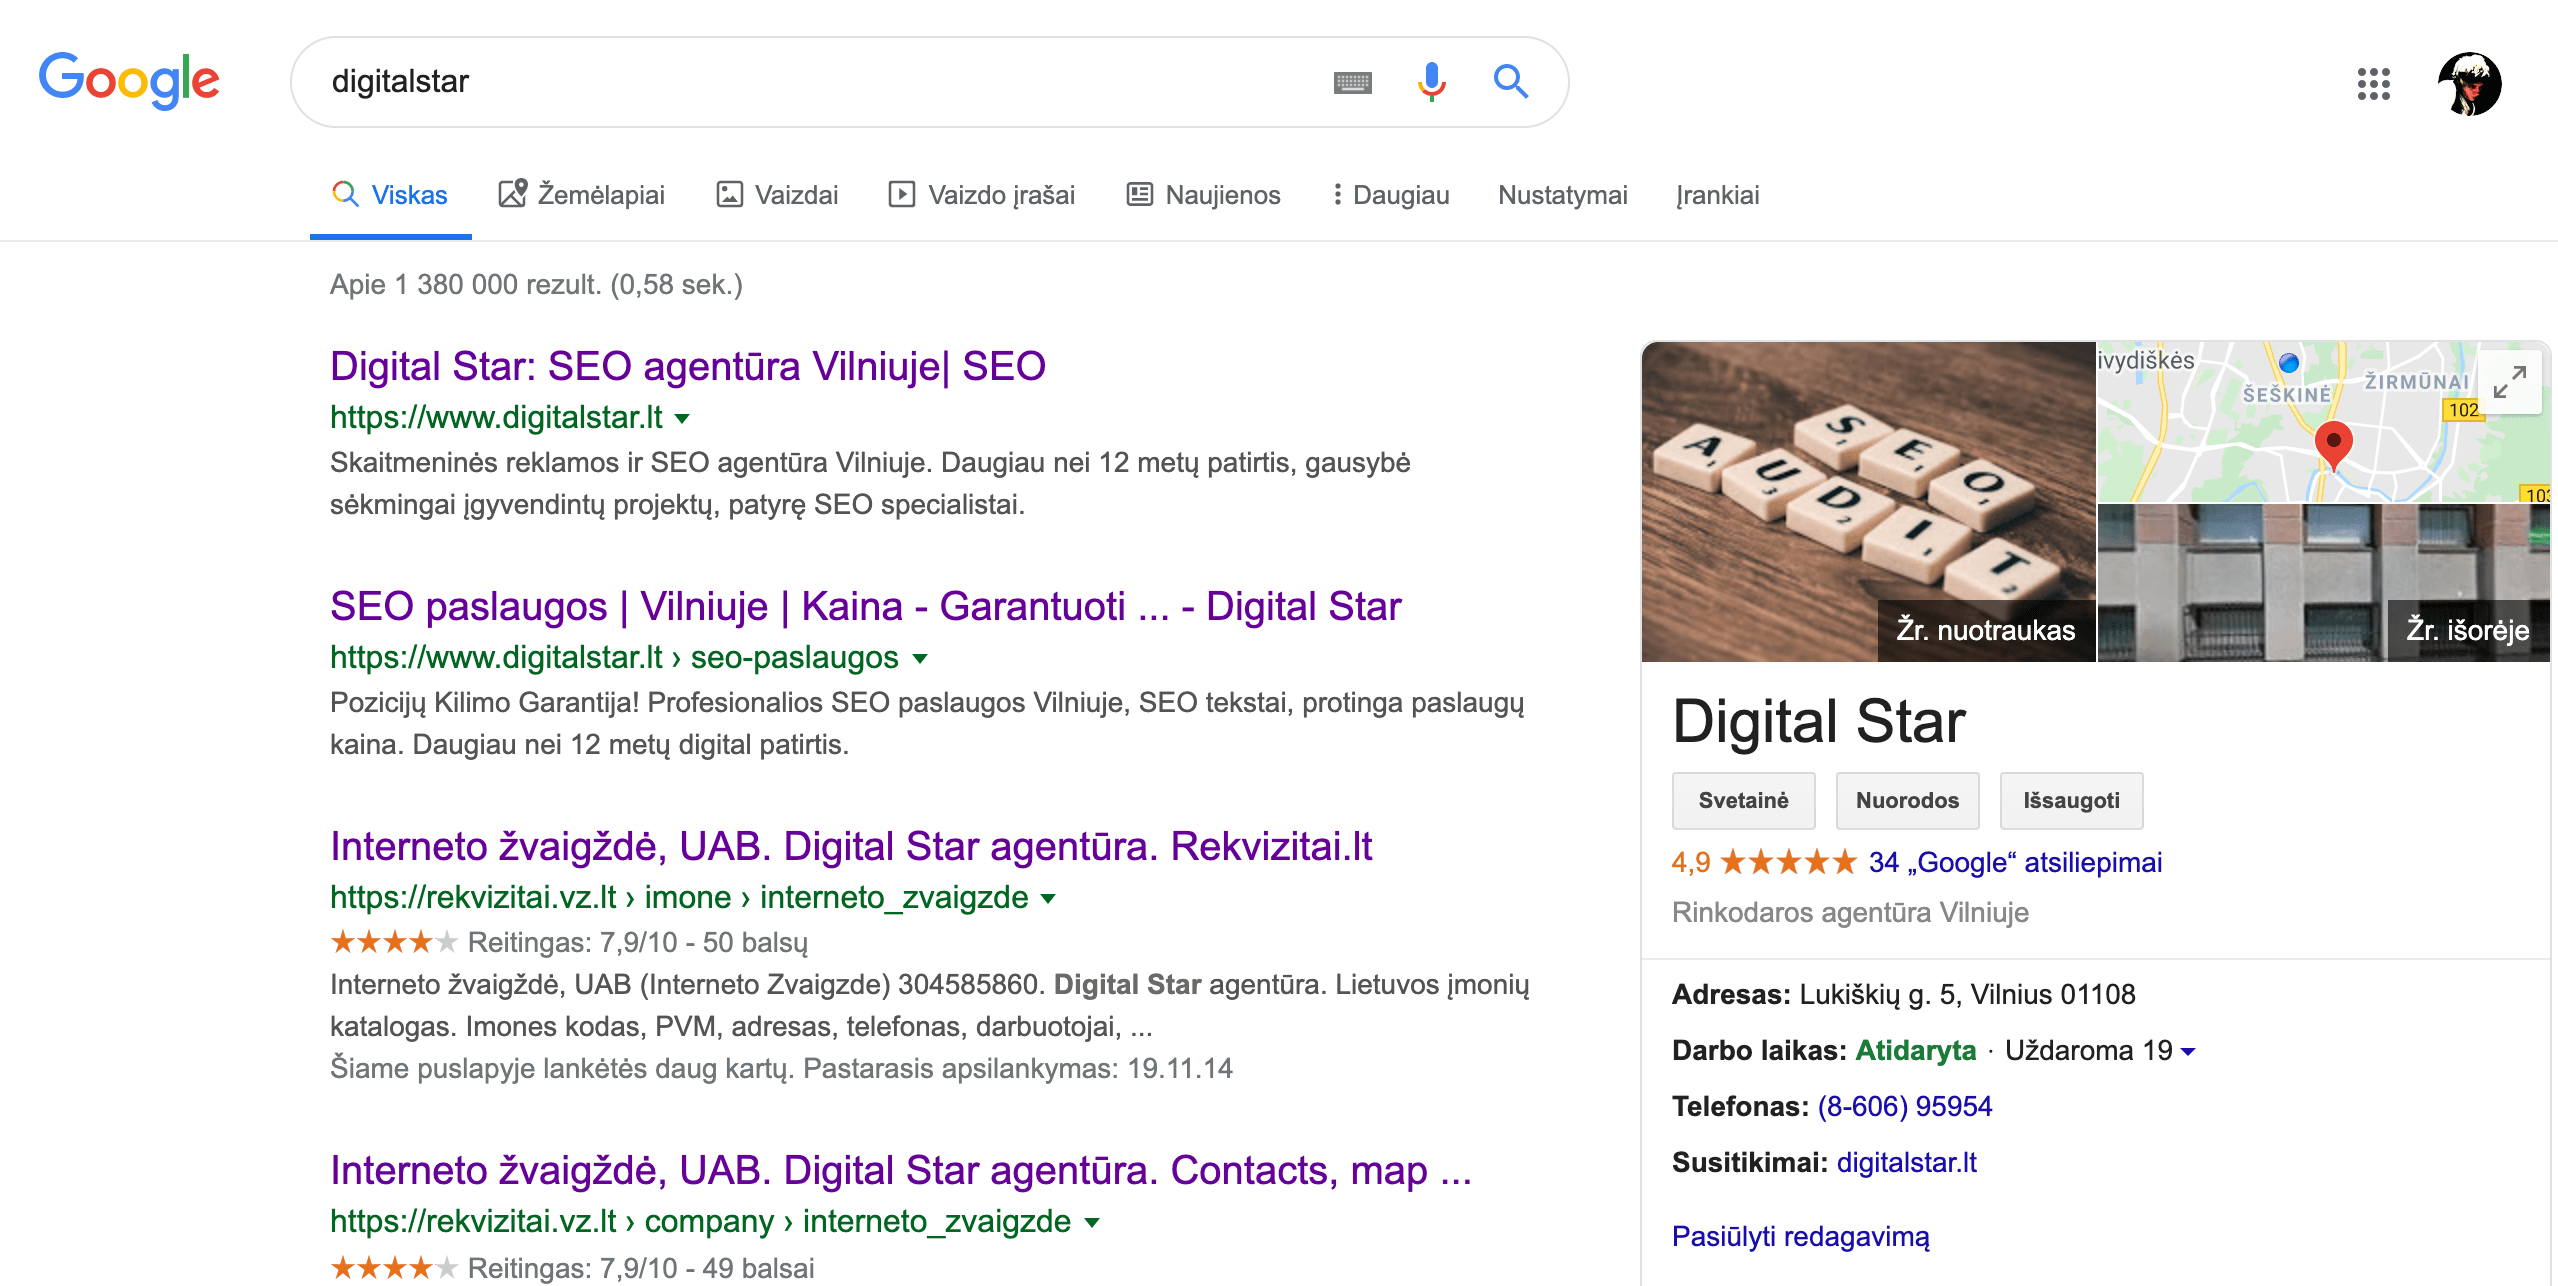The height and width of the screenshot is (1286, 2558).
Task: Switch to the Žemėlapiai tab
Action: pyautogui.click(x=581, y=195)
